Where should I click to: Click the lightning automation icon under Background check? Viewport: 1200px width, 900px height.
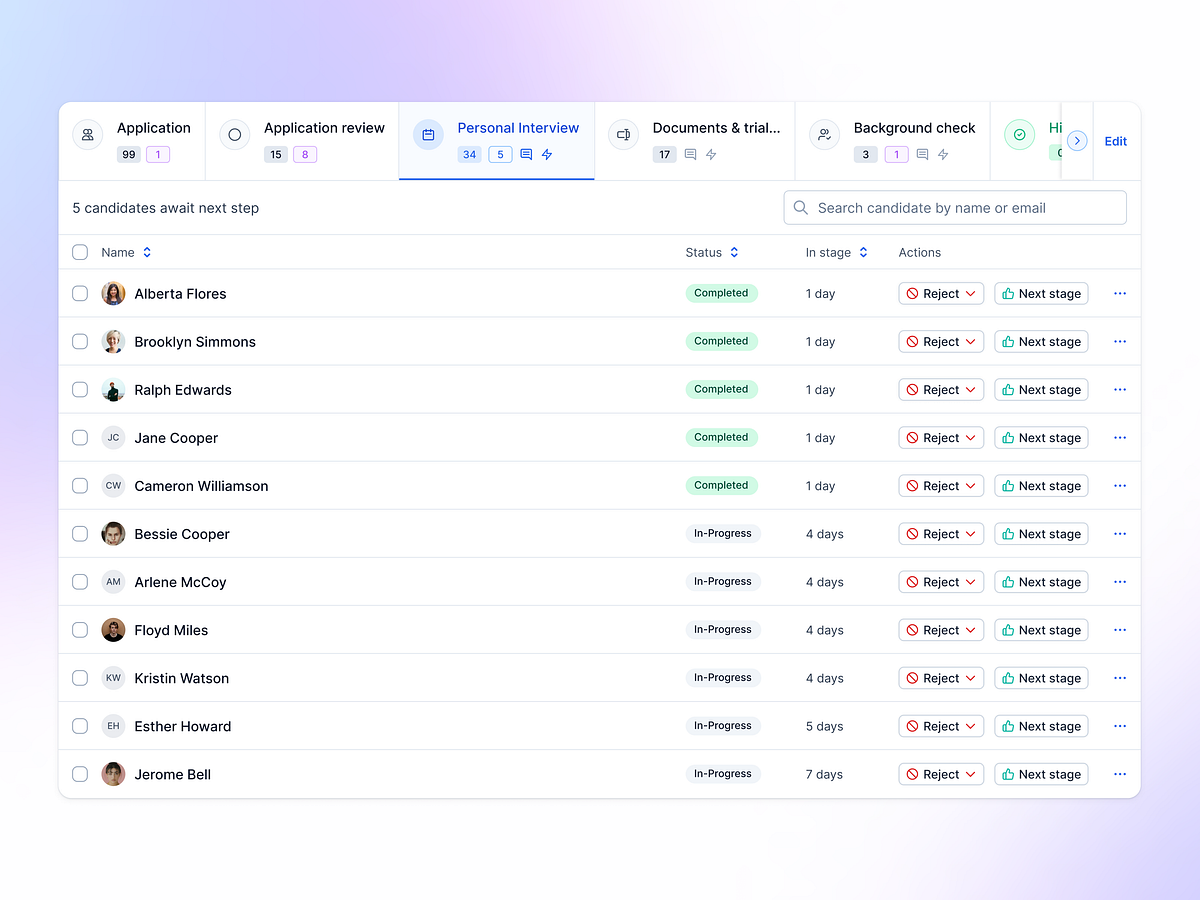point(942,154)
